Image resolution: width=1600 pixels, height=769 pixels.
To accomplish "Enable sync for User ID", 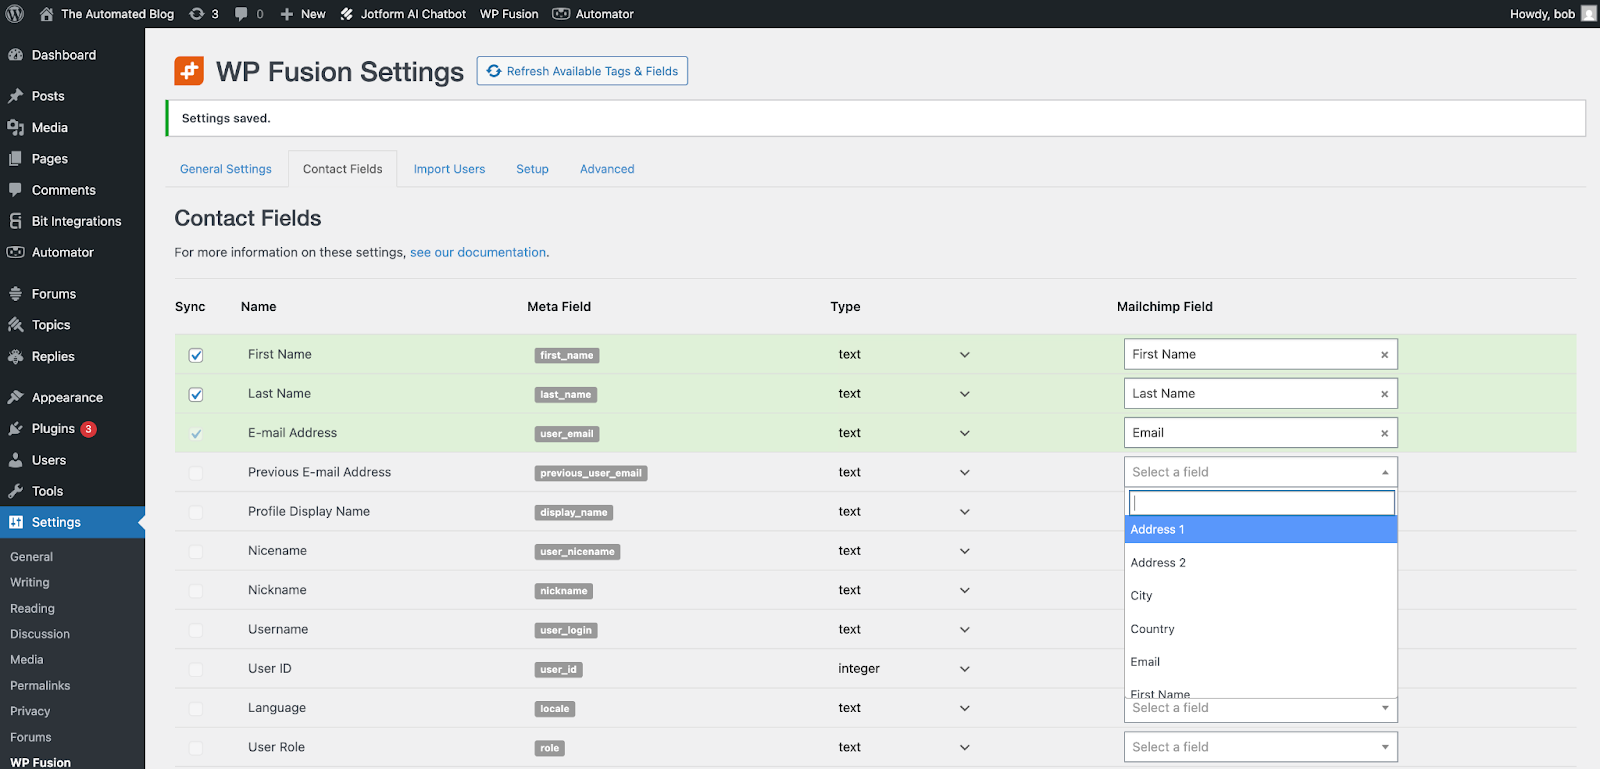I will tap(196, 669).
